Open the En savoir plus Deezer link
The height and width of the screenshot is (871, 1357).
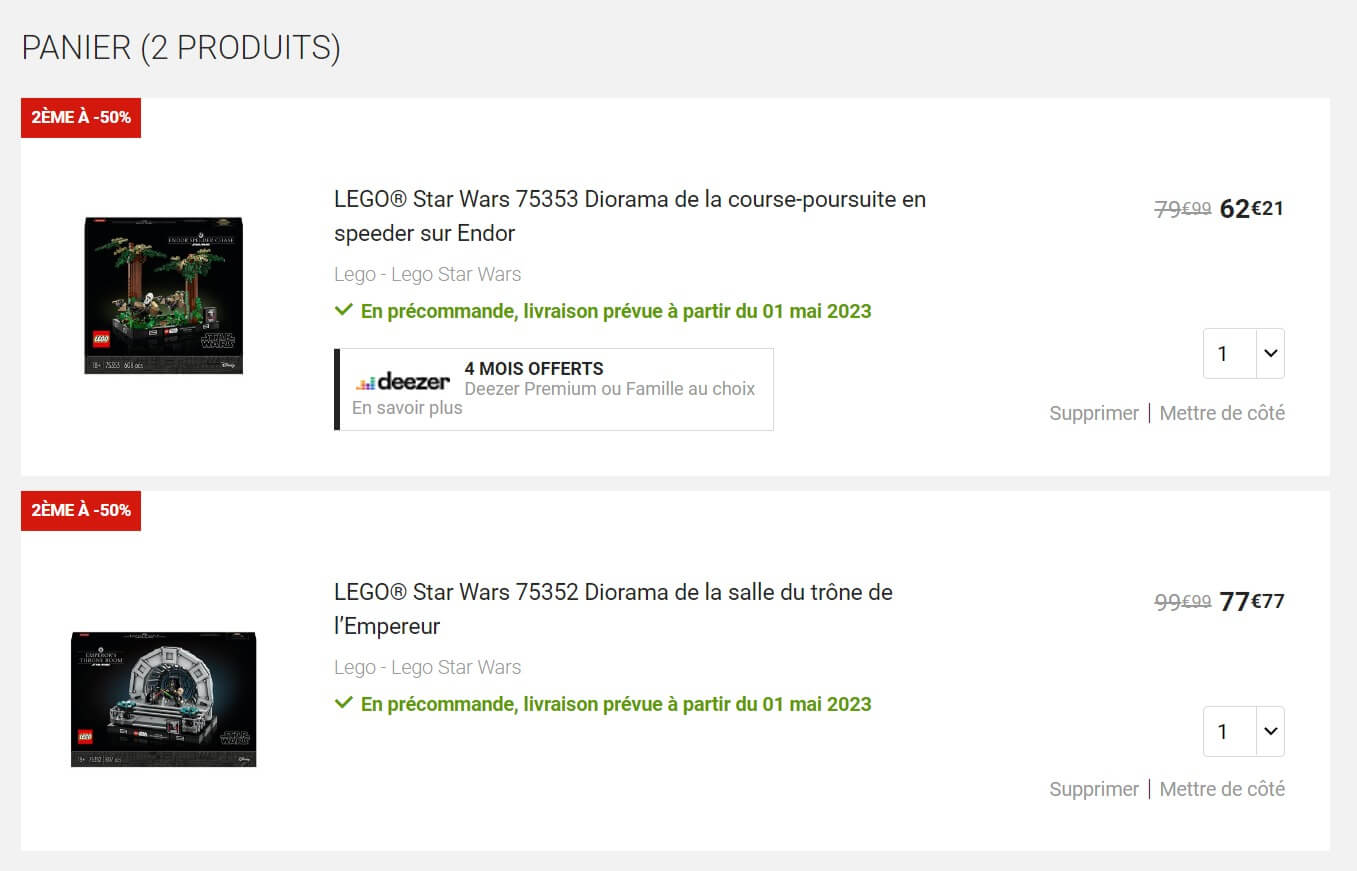pos(407,408)
